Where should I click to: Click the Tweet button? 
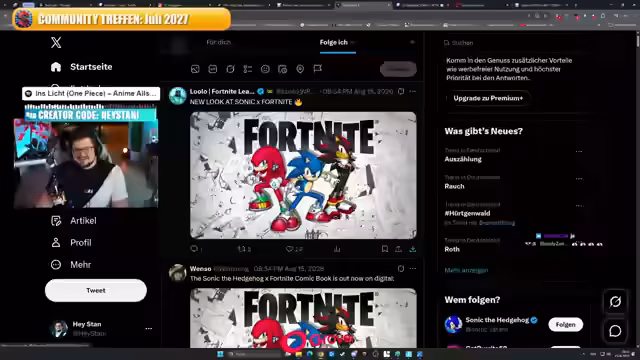pyautogui.click(x=96, y=291)
